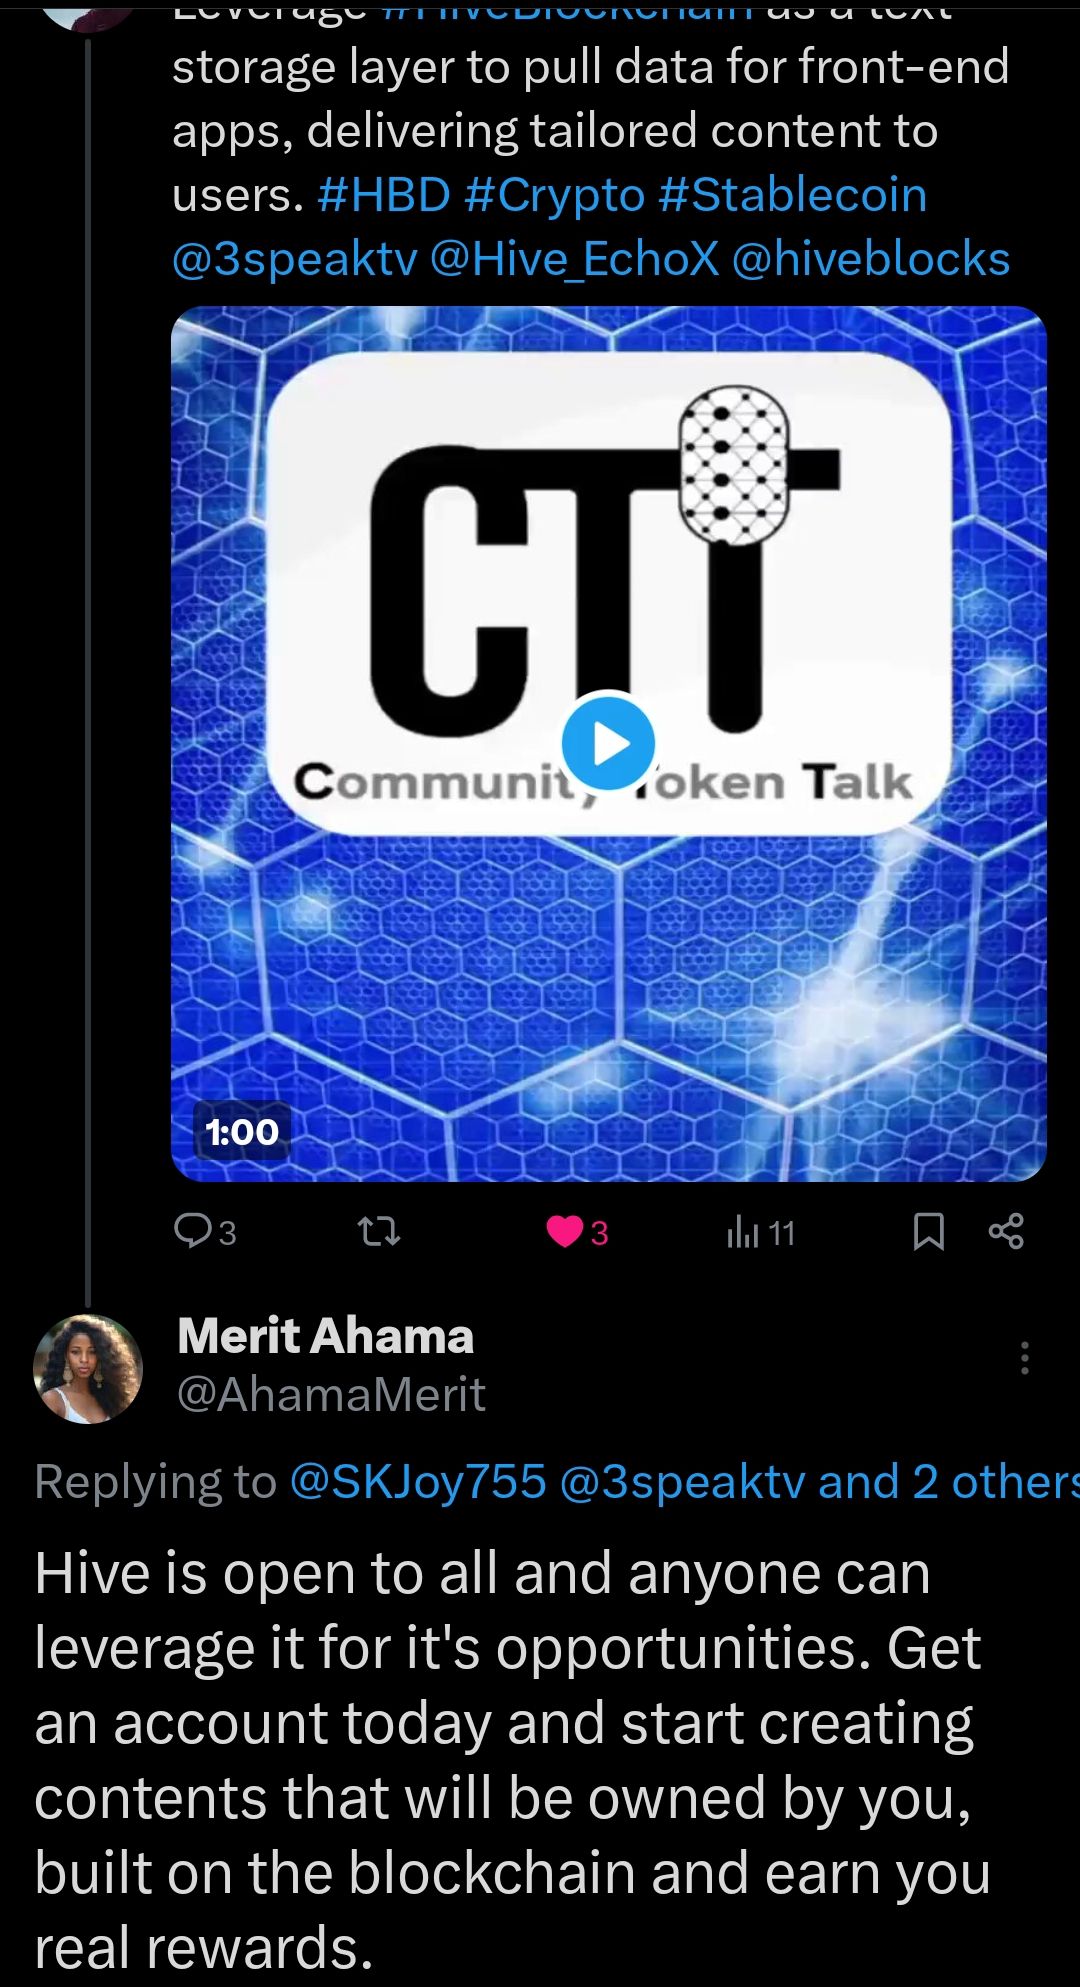Tap the share icon

coord(1006,1231)
